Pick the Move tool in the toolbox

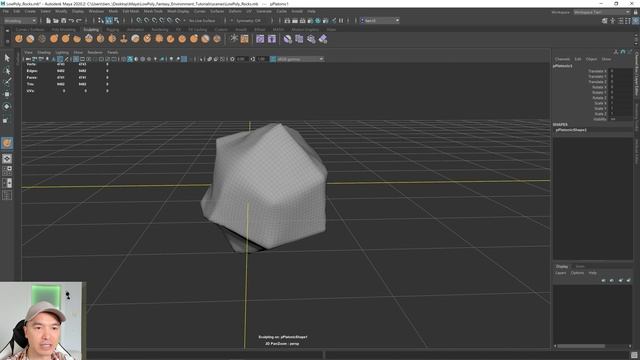[7, 94]
